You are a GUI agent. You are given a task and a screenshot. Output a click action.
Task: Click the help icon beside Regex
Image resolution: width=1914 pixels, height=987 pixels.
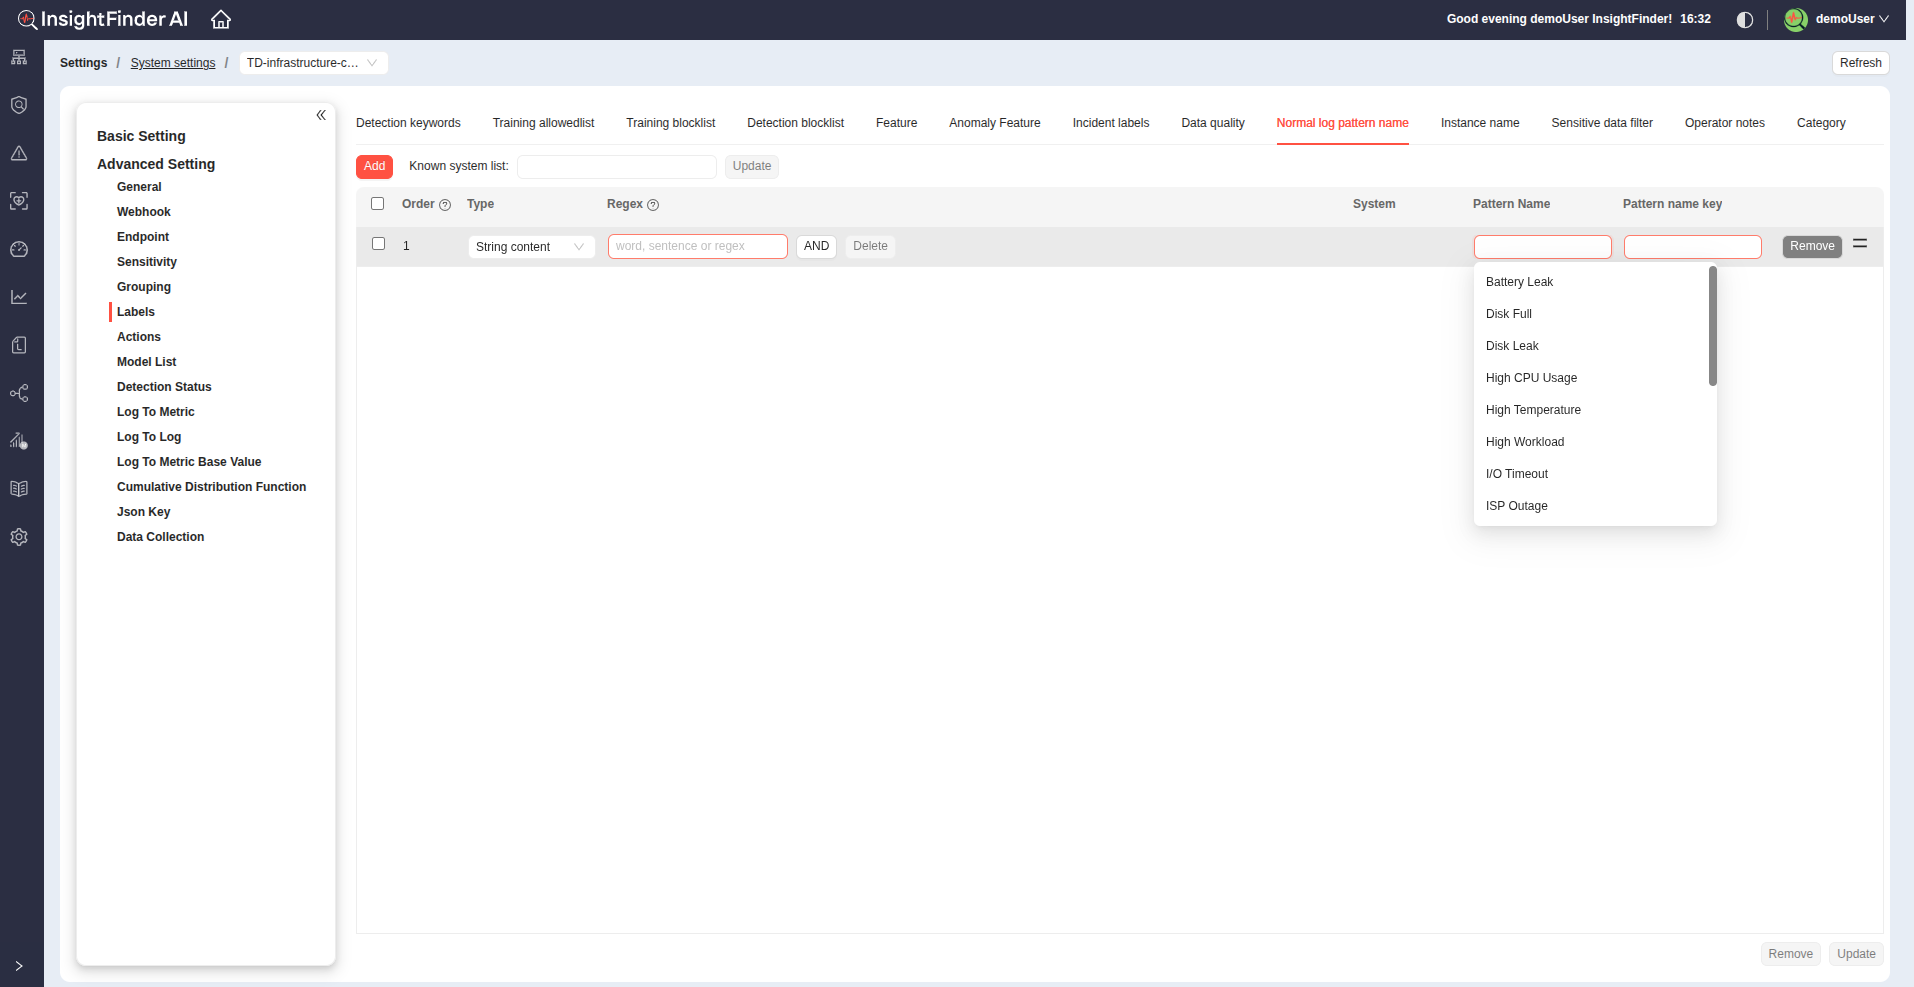(x=653, y=205)
